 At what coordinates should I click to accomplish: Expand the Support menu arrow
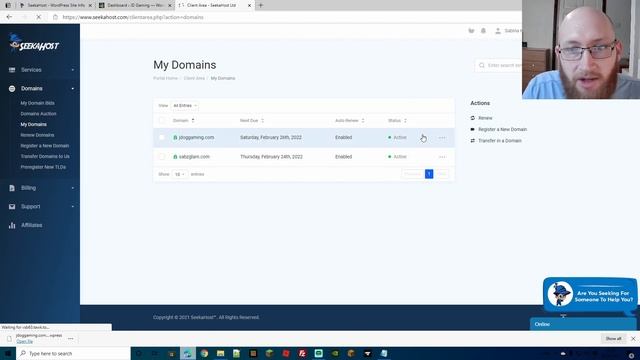pyautogui.click(x=73, y=207)
